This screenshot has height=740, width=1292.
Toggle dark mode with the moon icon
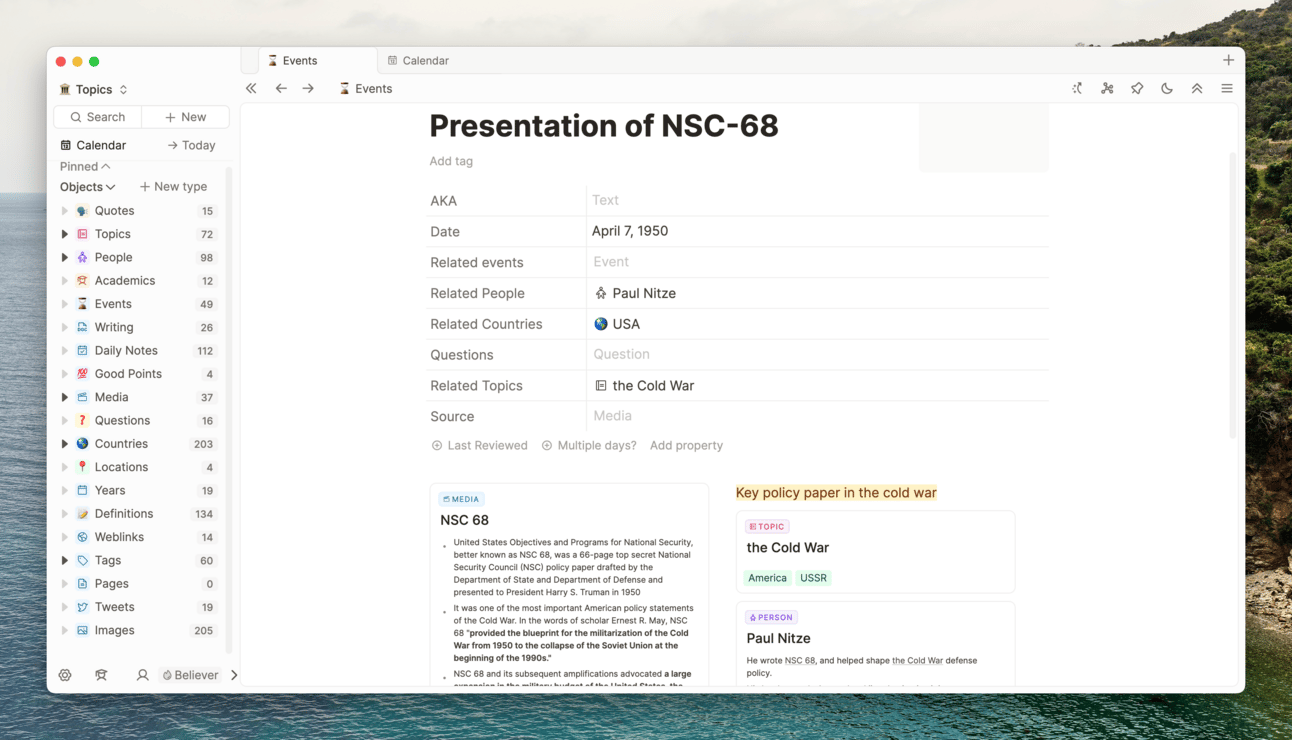1167,89
